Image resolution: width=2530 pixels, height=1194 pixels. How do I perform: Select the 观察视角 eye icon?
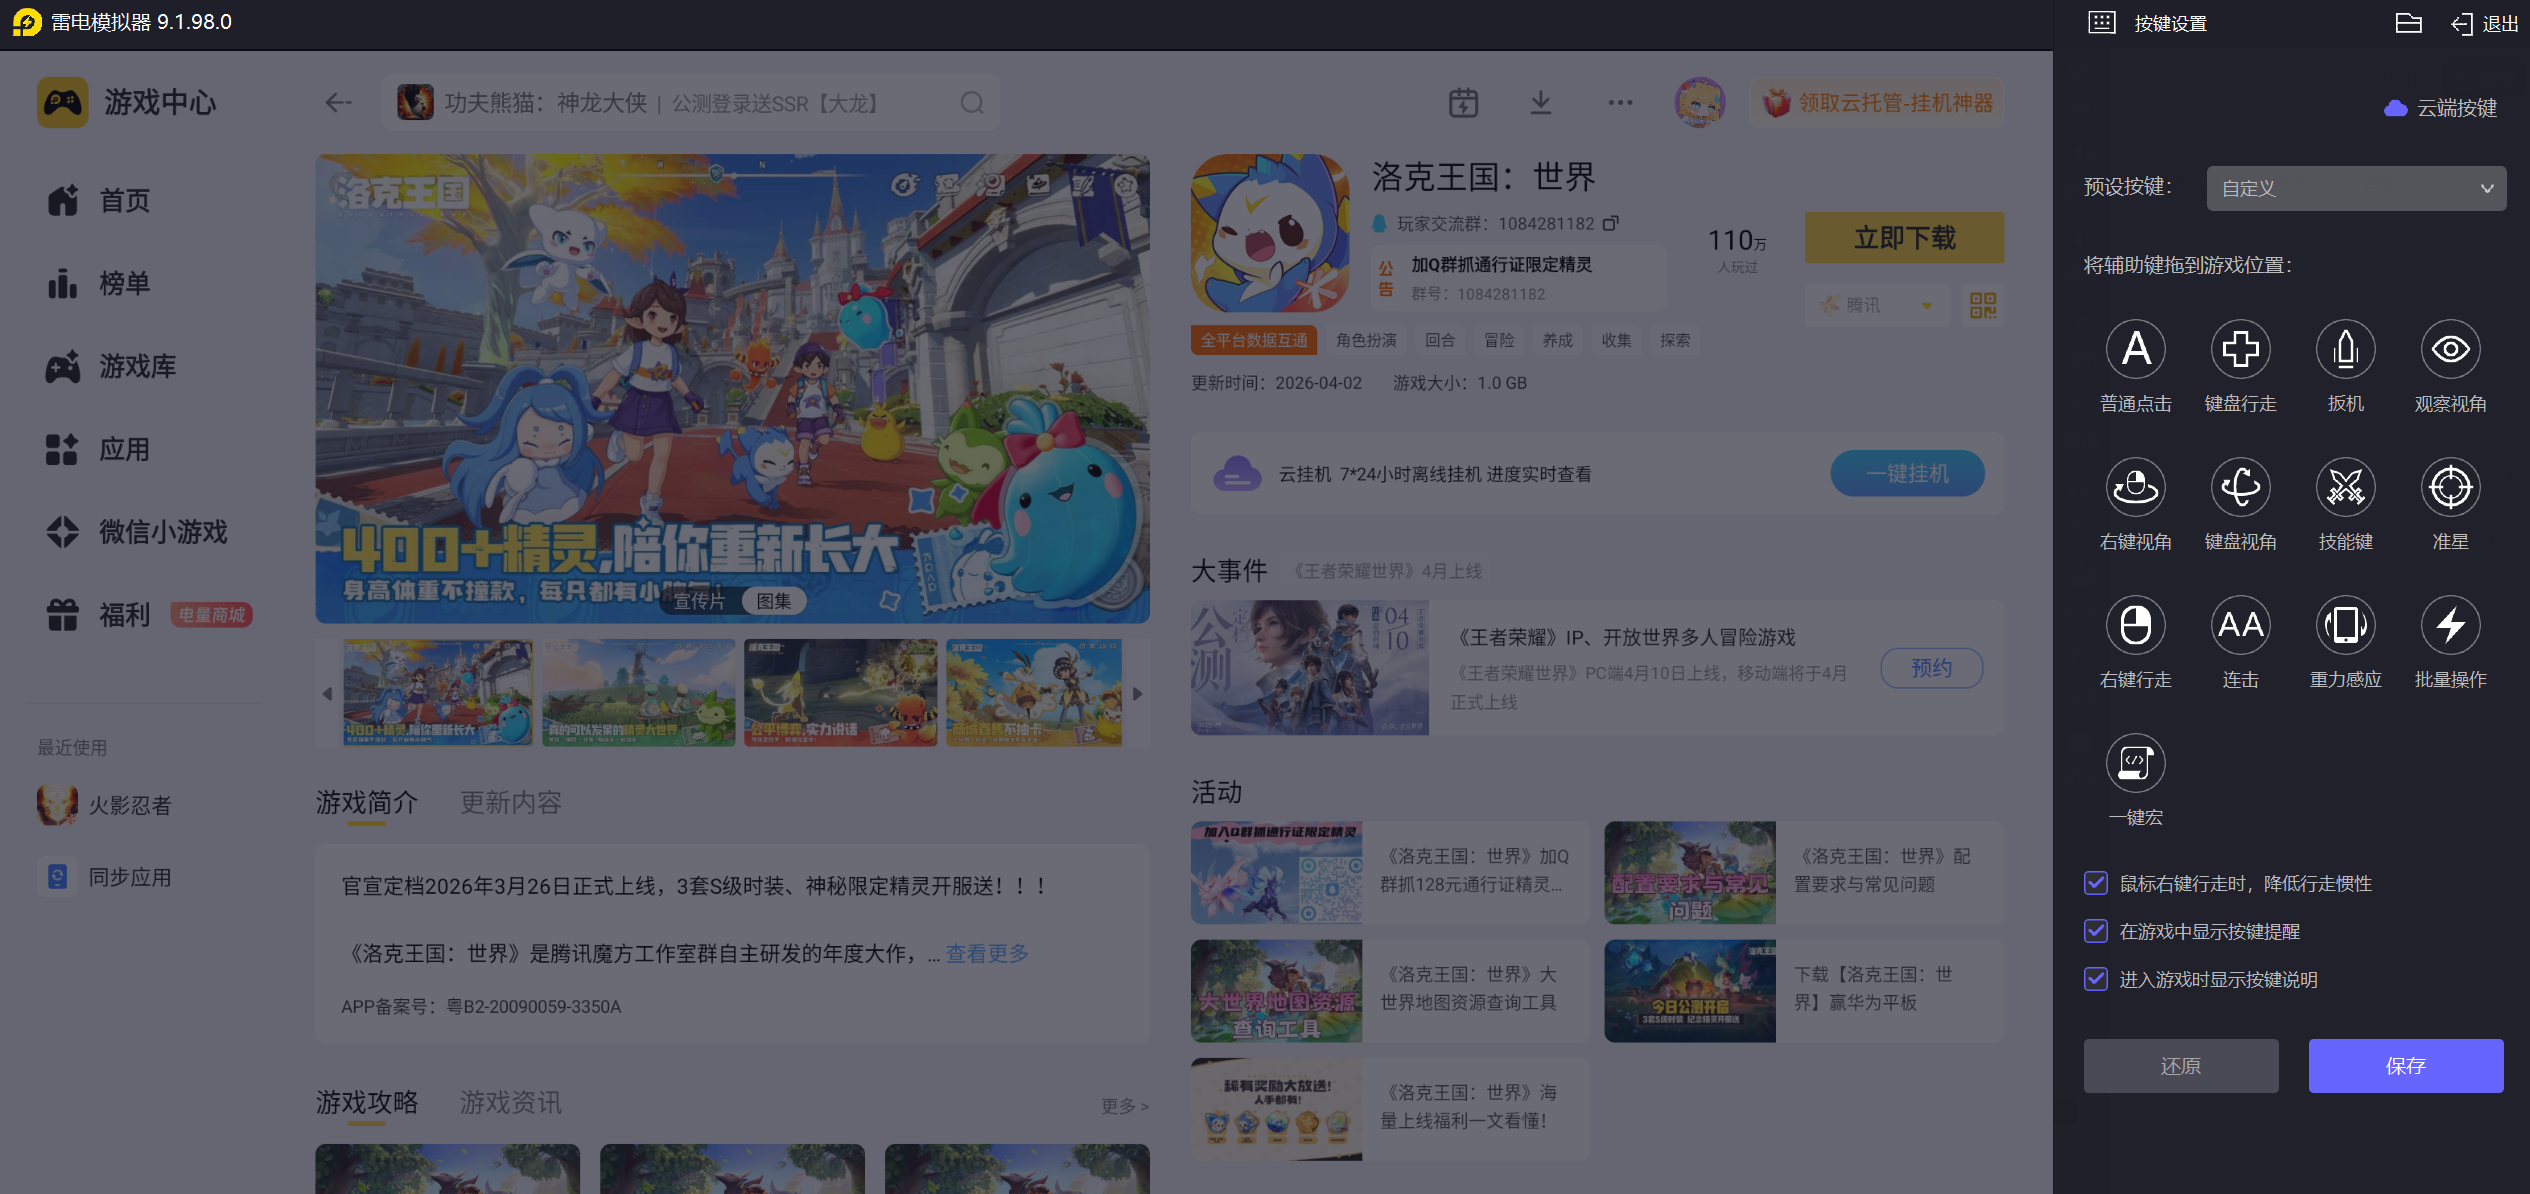pyautogui.click(x=2450, y=349)
